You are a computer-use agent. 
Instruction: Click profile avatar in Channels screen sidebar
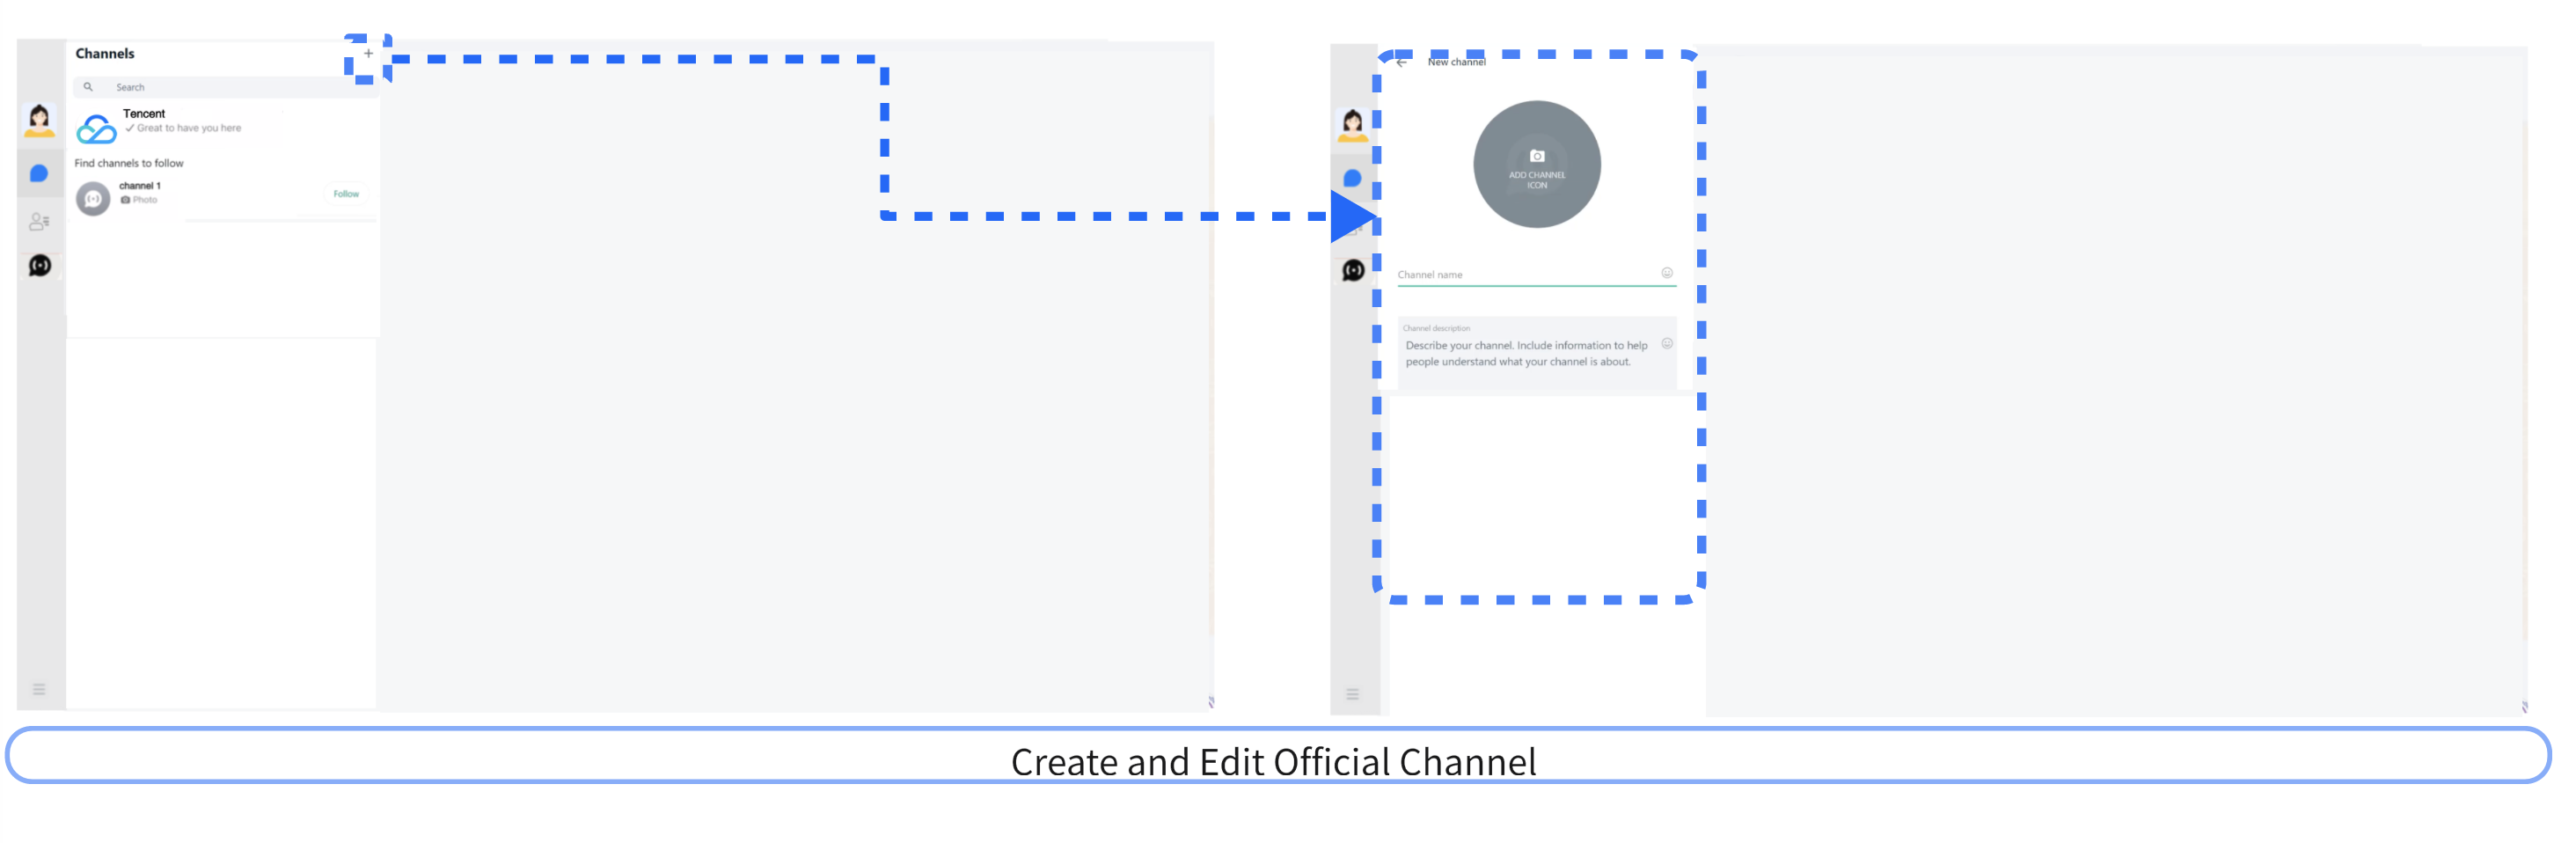(39, 121)
